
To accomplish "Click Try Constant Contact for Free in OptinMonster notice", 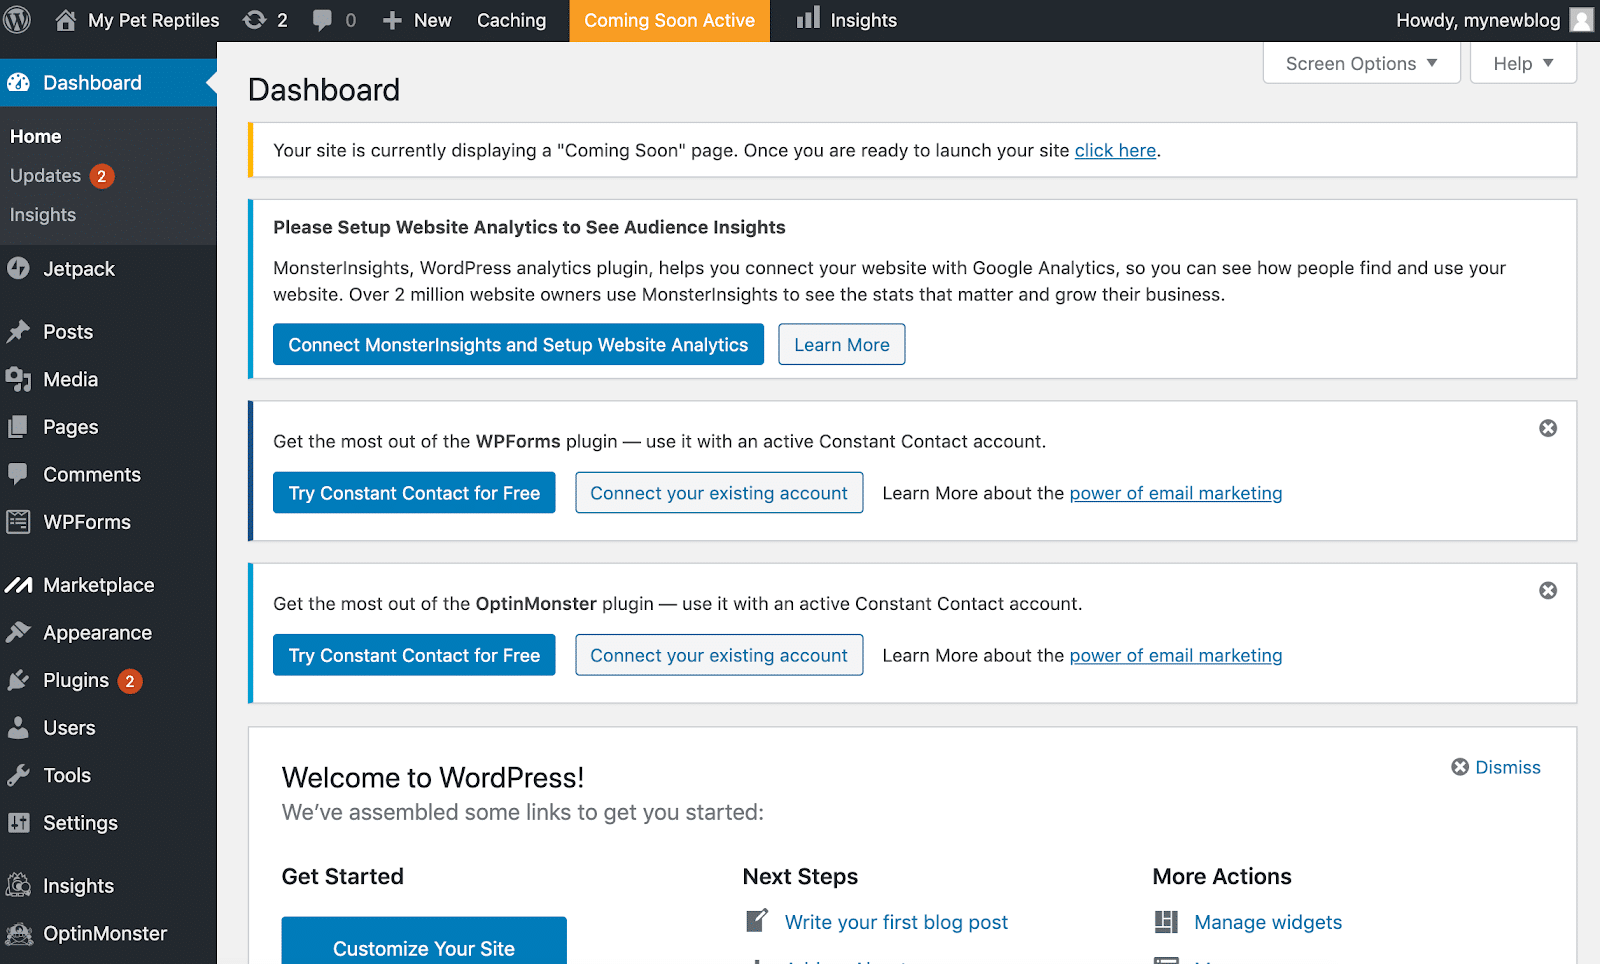I will pyautogui.click(x=414, y=655).
